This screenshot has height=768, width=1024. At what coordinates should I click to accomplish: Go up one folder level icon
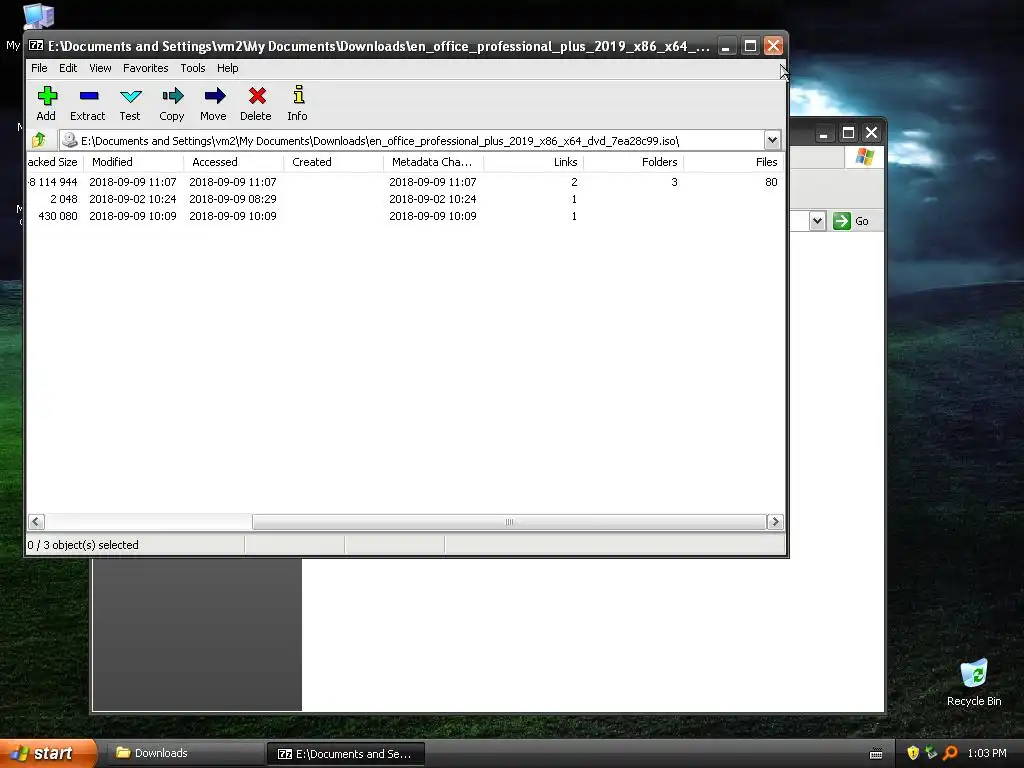[39, 140]
